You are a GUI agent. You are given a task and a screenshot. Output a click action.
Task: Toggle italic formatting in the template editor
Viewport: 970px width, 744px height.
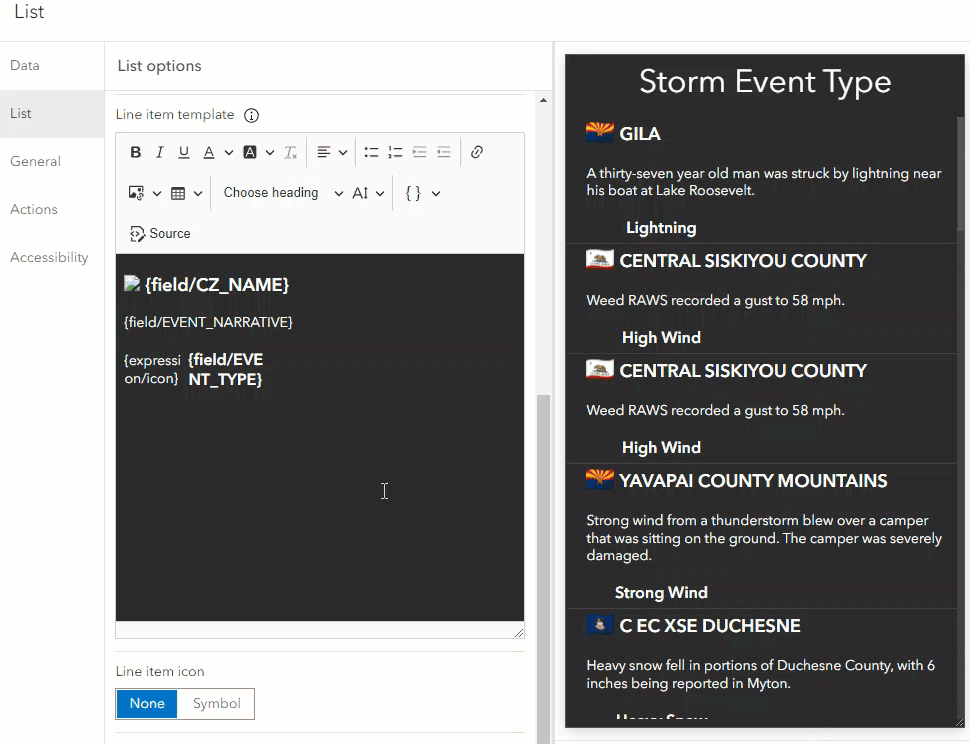[x=160, y=152]
